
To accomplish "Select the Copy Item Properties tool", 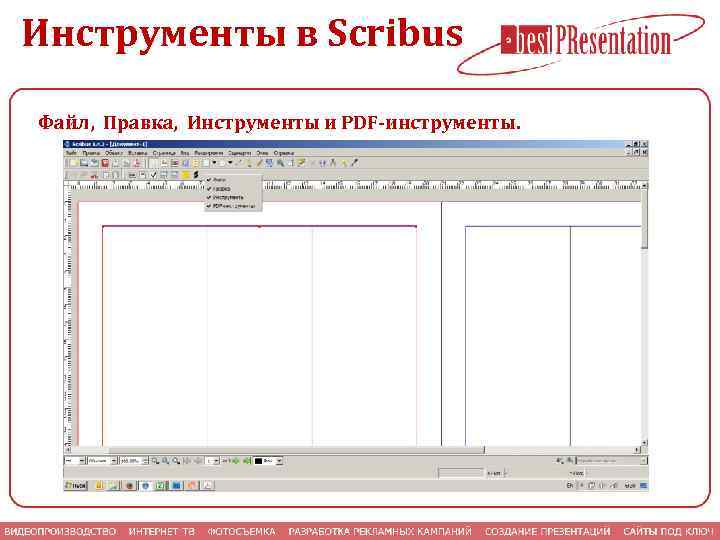I will (x=343, y=163).
